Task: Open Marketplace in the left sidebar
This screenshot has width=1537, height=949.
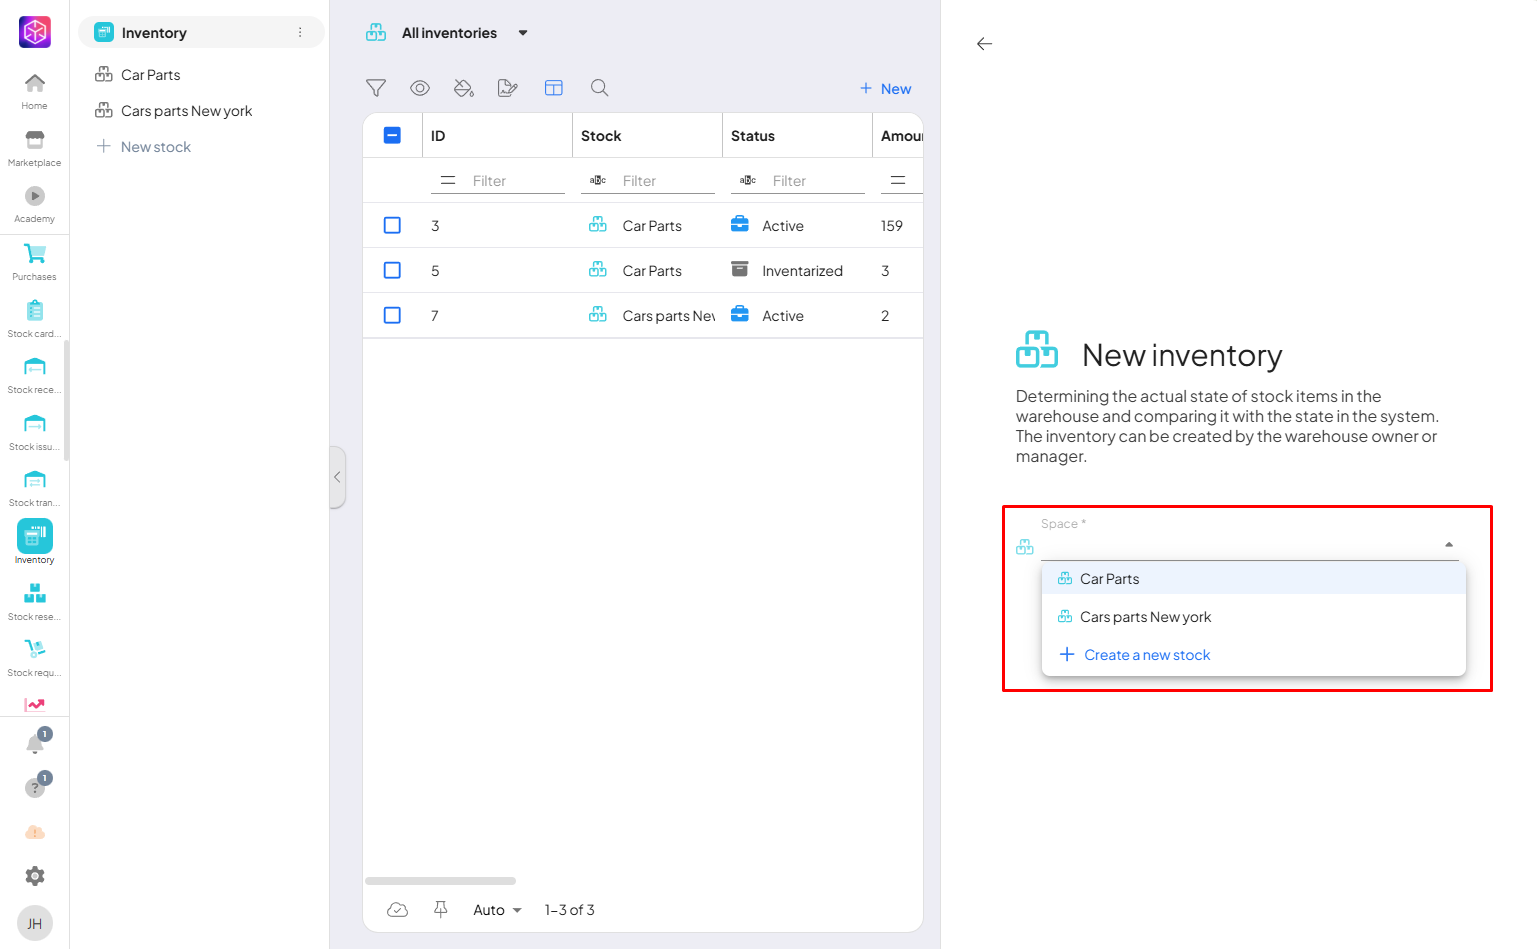Action: pos(34,148)
